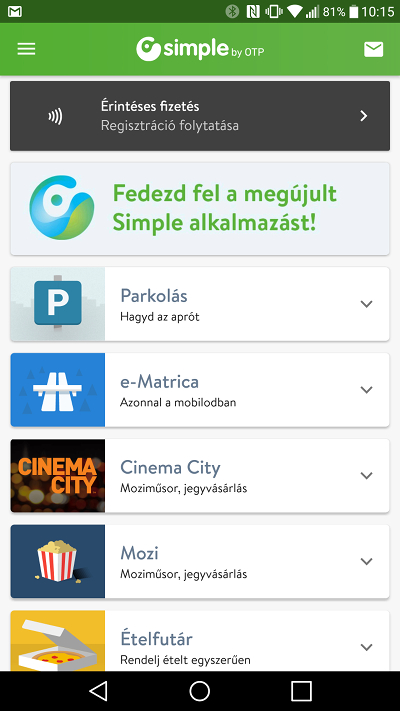Tap the Mozi popcorn icon
The height and width of the screenshot is (711, 400).
coord(58,561)
